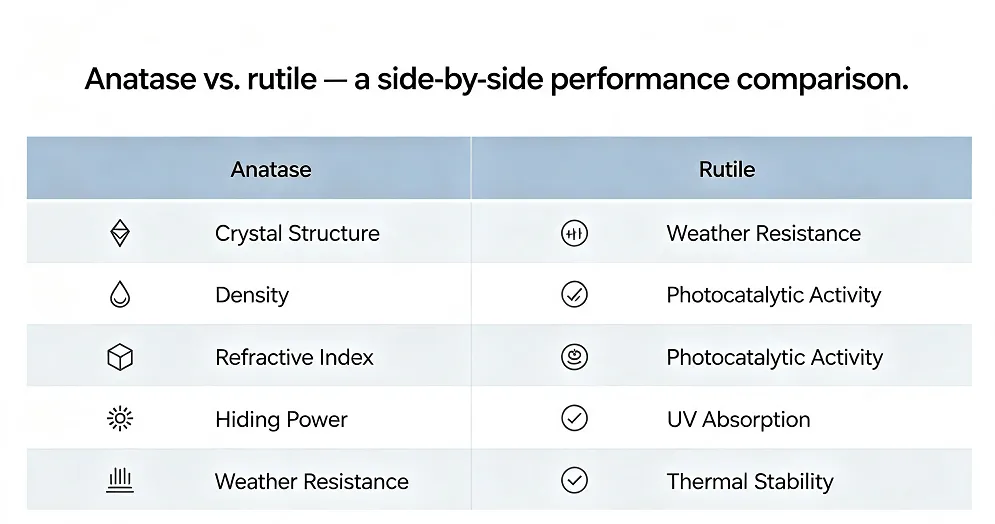
Task: Click the checkmark circle beside Thermal Stability
Action: [574, 480]
